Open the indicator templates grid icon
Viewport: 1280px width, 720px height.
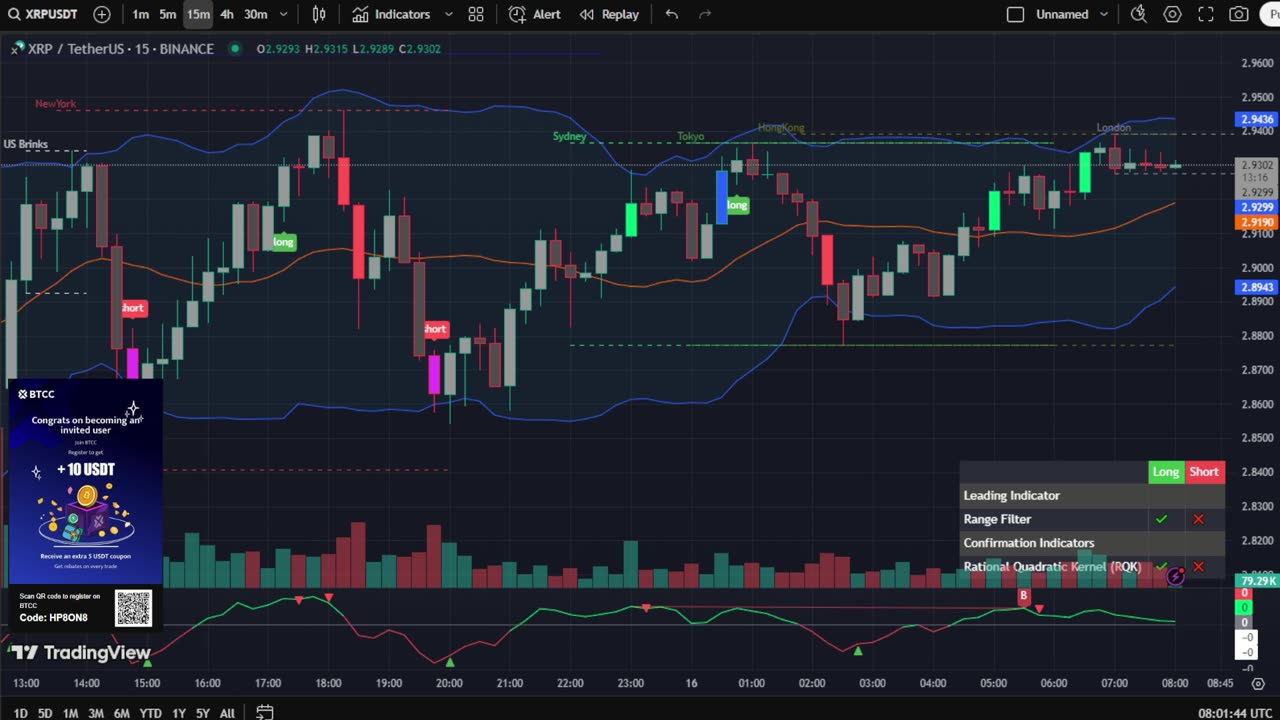476,14
